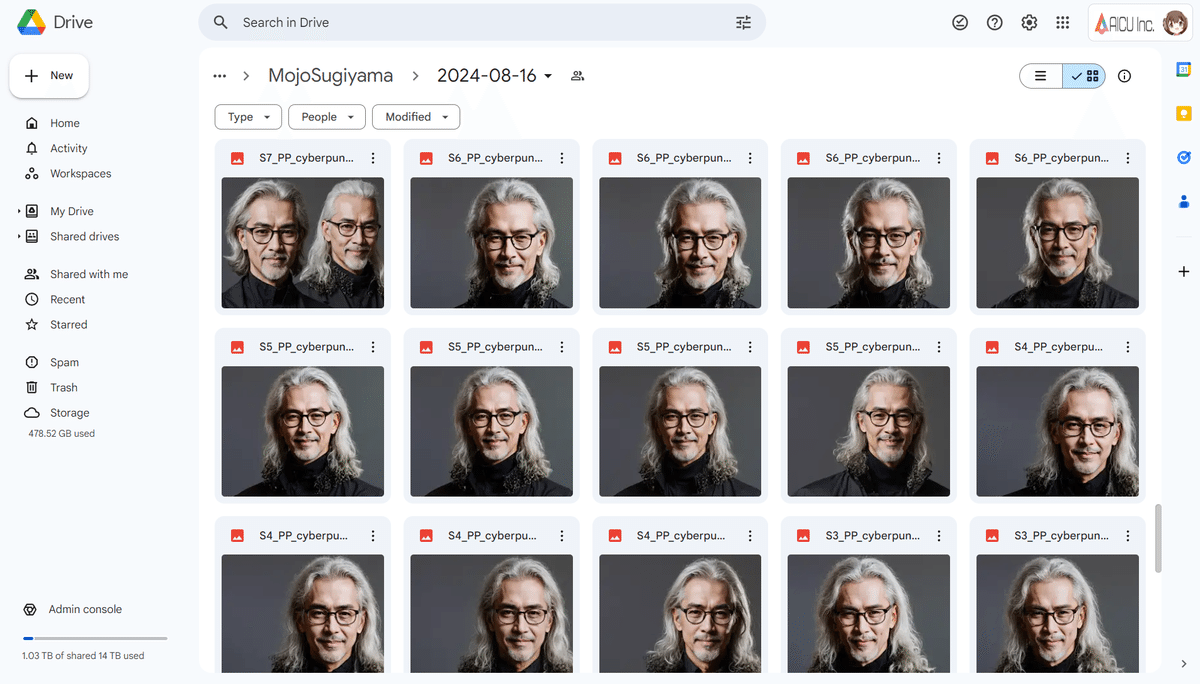Click the get add-ons plus icon

pos(1183,271)
